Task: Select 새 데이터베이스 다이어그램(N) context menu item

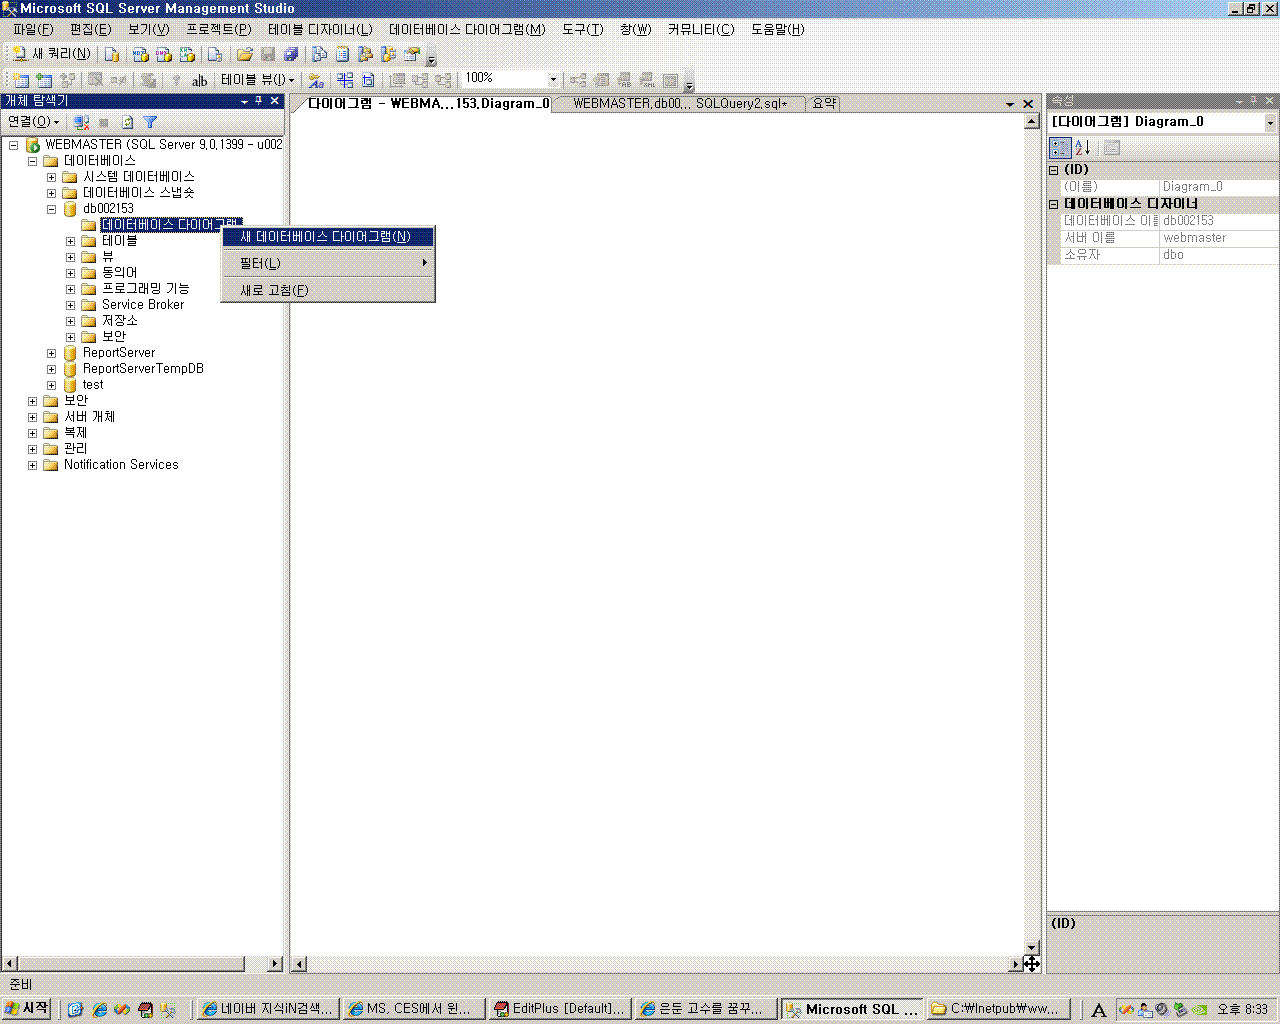Action: click(x=328, y=237)
